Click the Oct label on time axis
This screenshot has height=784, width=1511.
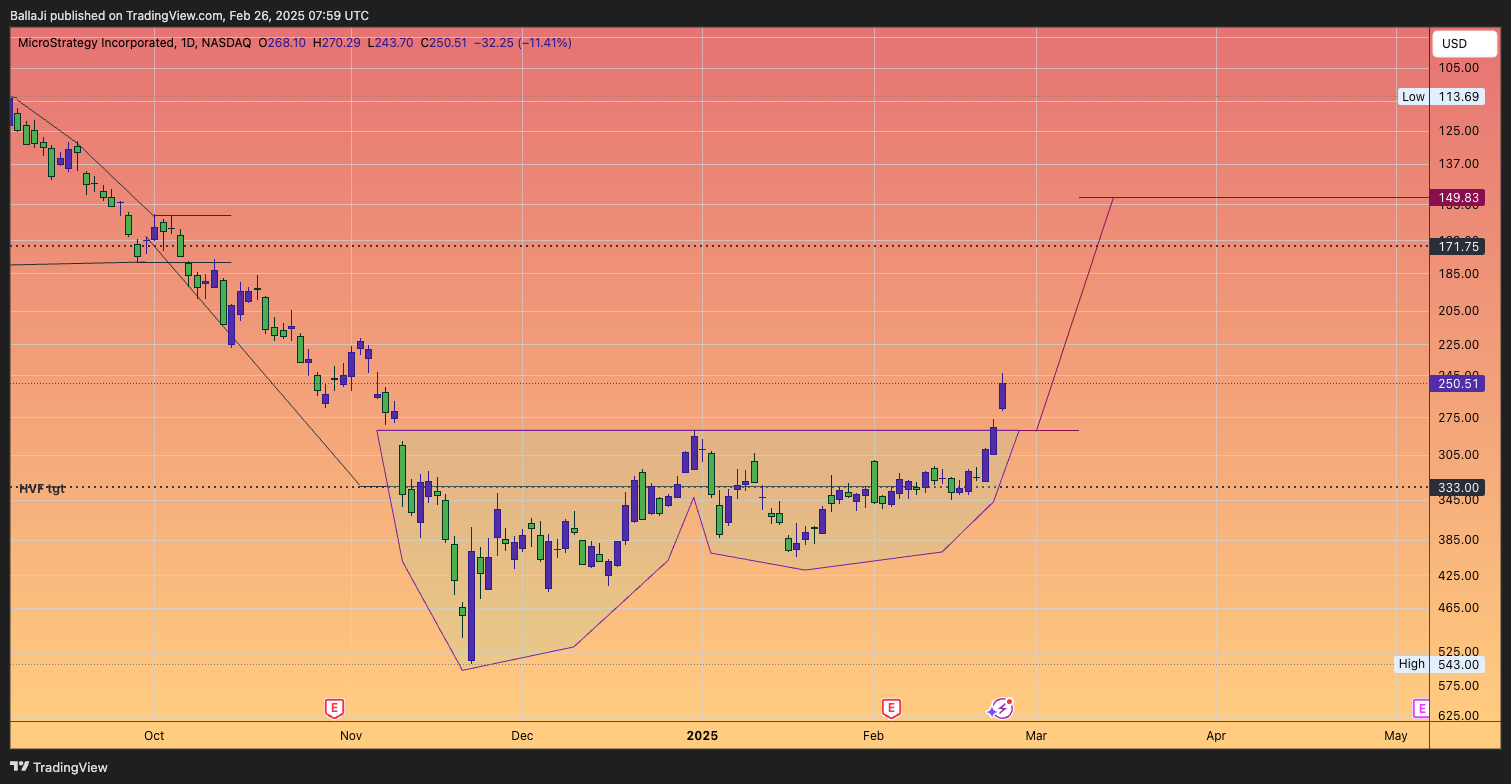154,735
